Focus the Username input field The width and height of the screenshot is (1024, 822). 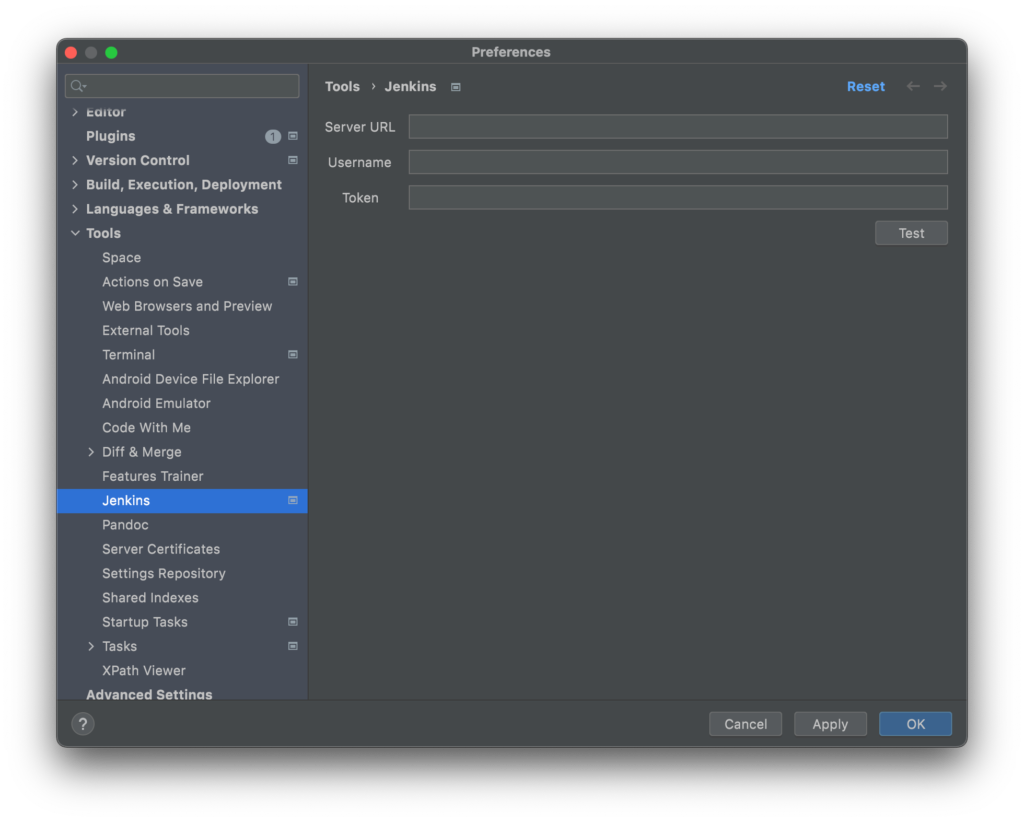click(678, 162)
